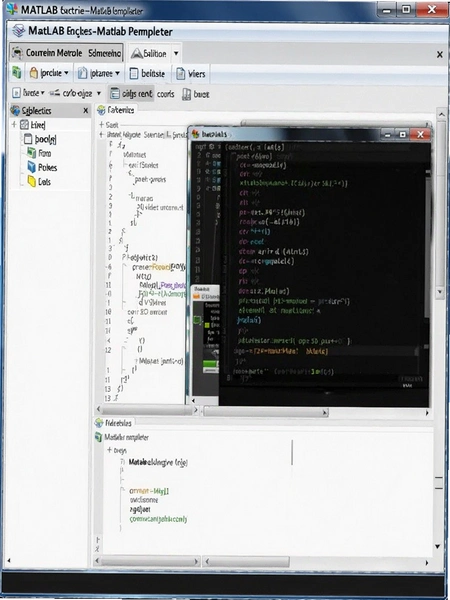Click the 'buet' toolbar icon
This screenshot has width=450, height=600.
click(x=186, y=94)
